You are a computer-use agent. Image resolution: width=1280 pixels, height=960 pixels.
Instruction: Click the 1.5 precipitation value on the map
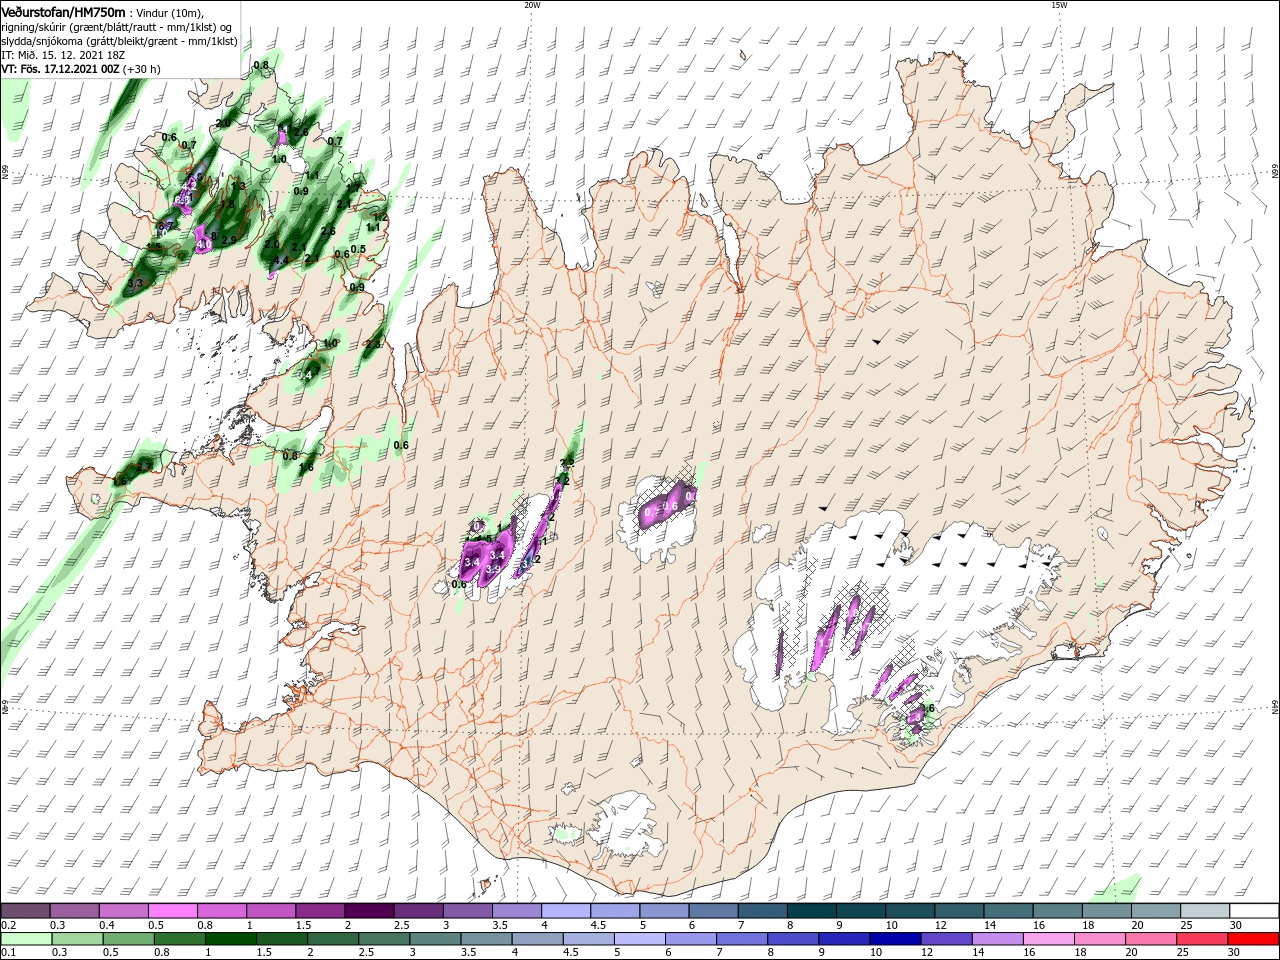[154, 246]
